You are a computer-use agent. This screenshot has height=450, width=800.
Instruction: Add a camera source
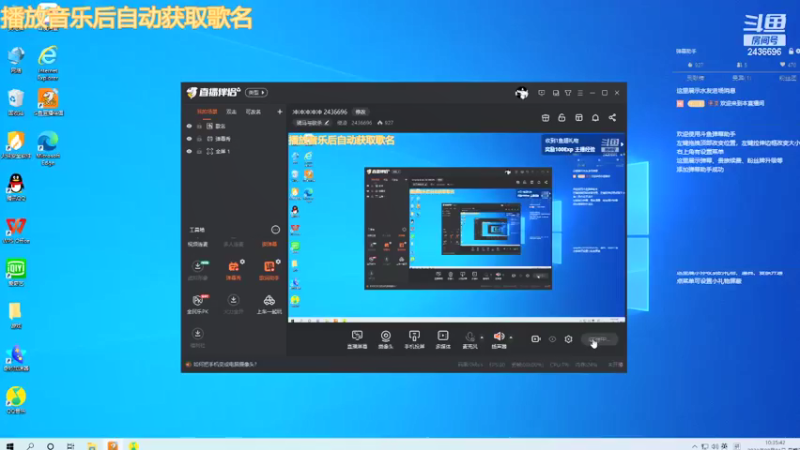pyautogui.click(x=386, y=339)
